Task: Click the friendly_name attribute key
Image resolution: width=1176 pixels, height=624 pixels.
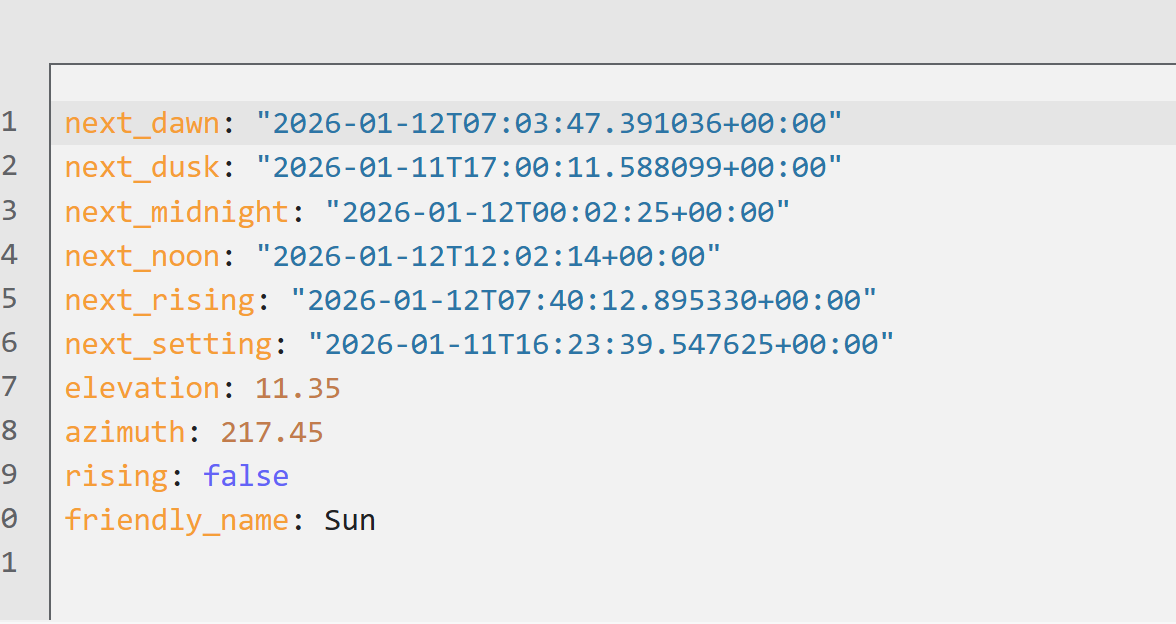Action: [x=176, y=520]
